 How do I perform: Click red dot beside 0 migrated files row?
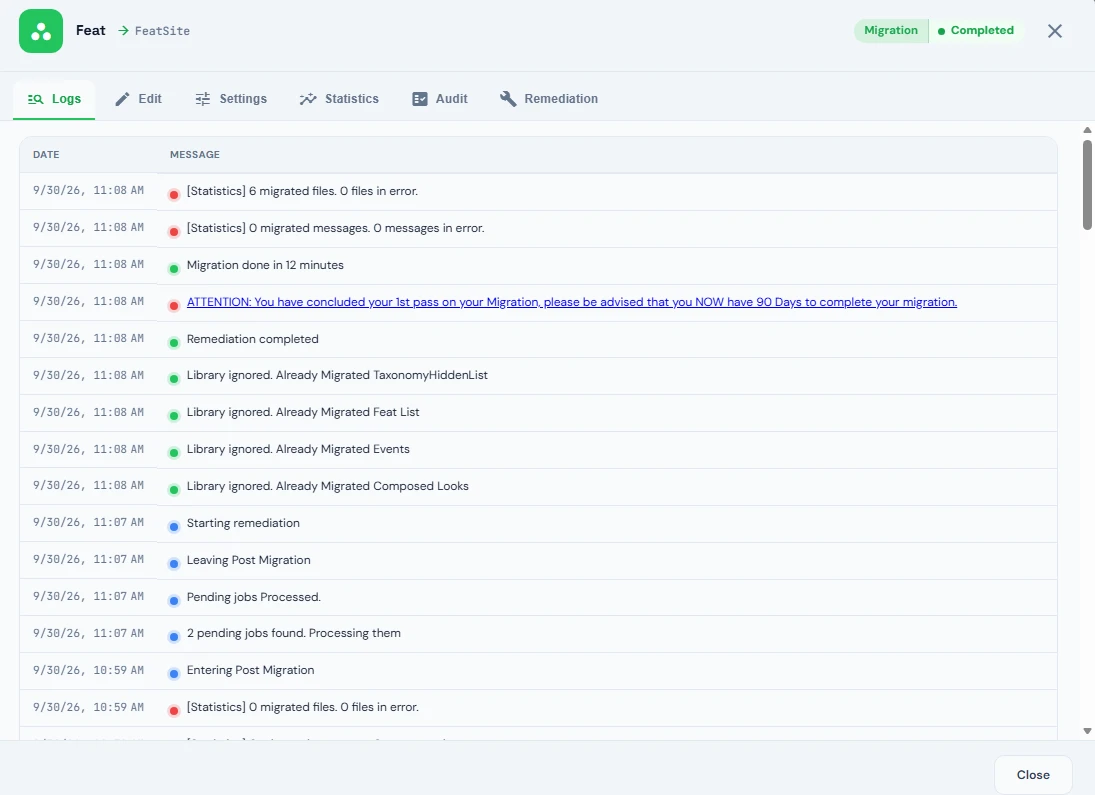174,711
